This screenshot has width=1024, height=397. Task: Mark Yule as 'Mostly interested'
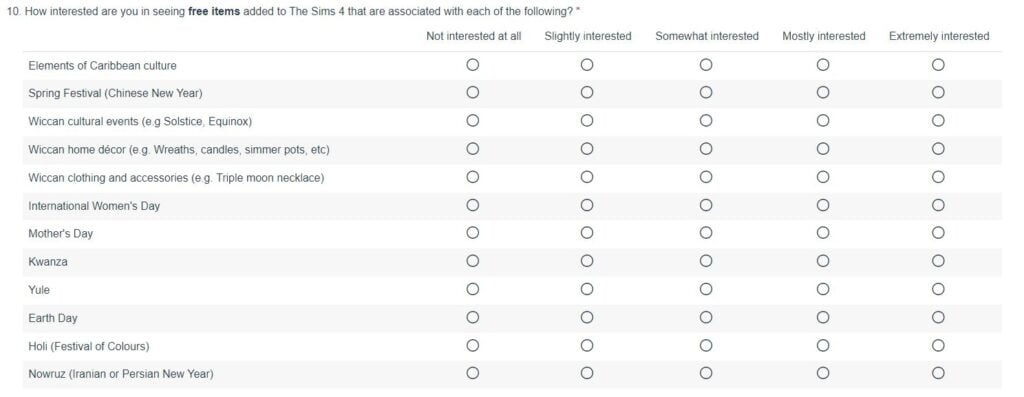[823, 289]
